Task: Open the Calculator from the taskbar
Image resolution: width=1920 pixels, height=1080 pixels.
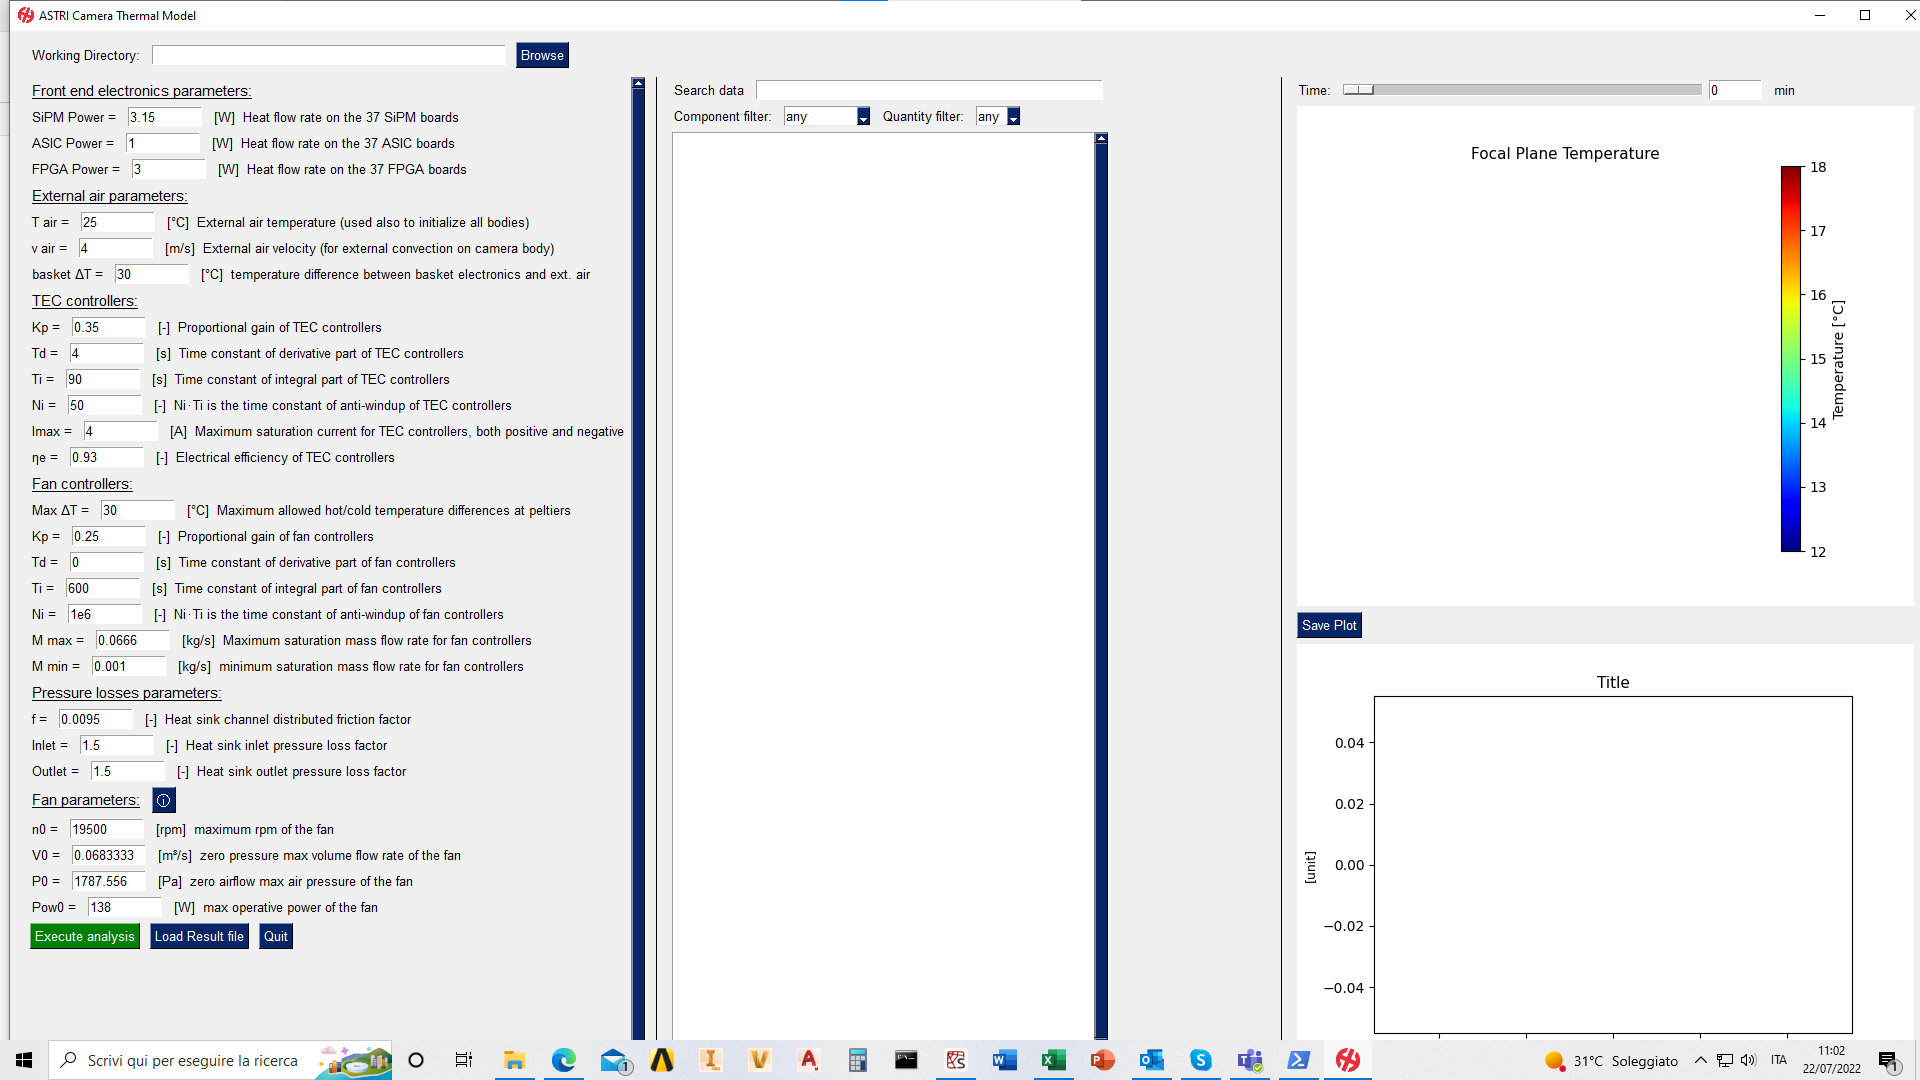Action: point(857,1060)
